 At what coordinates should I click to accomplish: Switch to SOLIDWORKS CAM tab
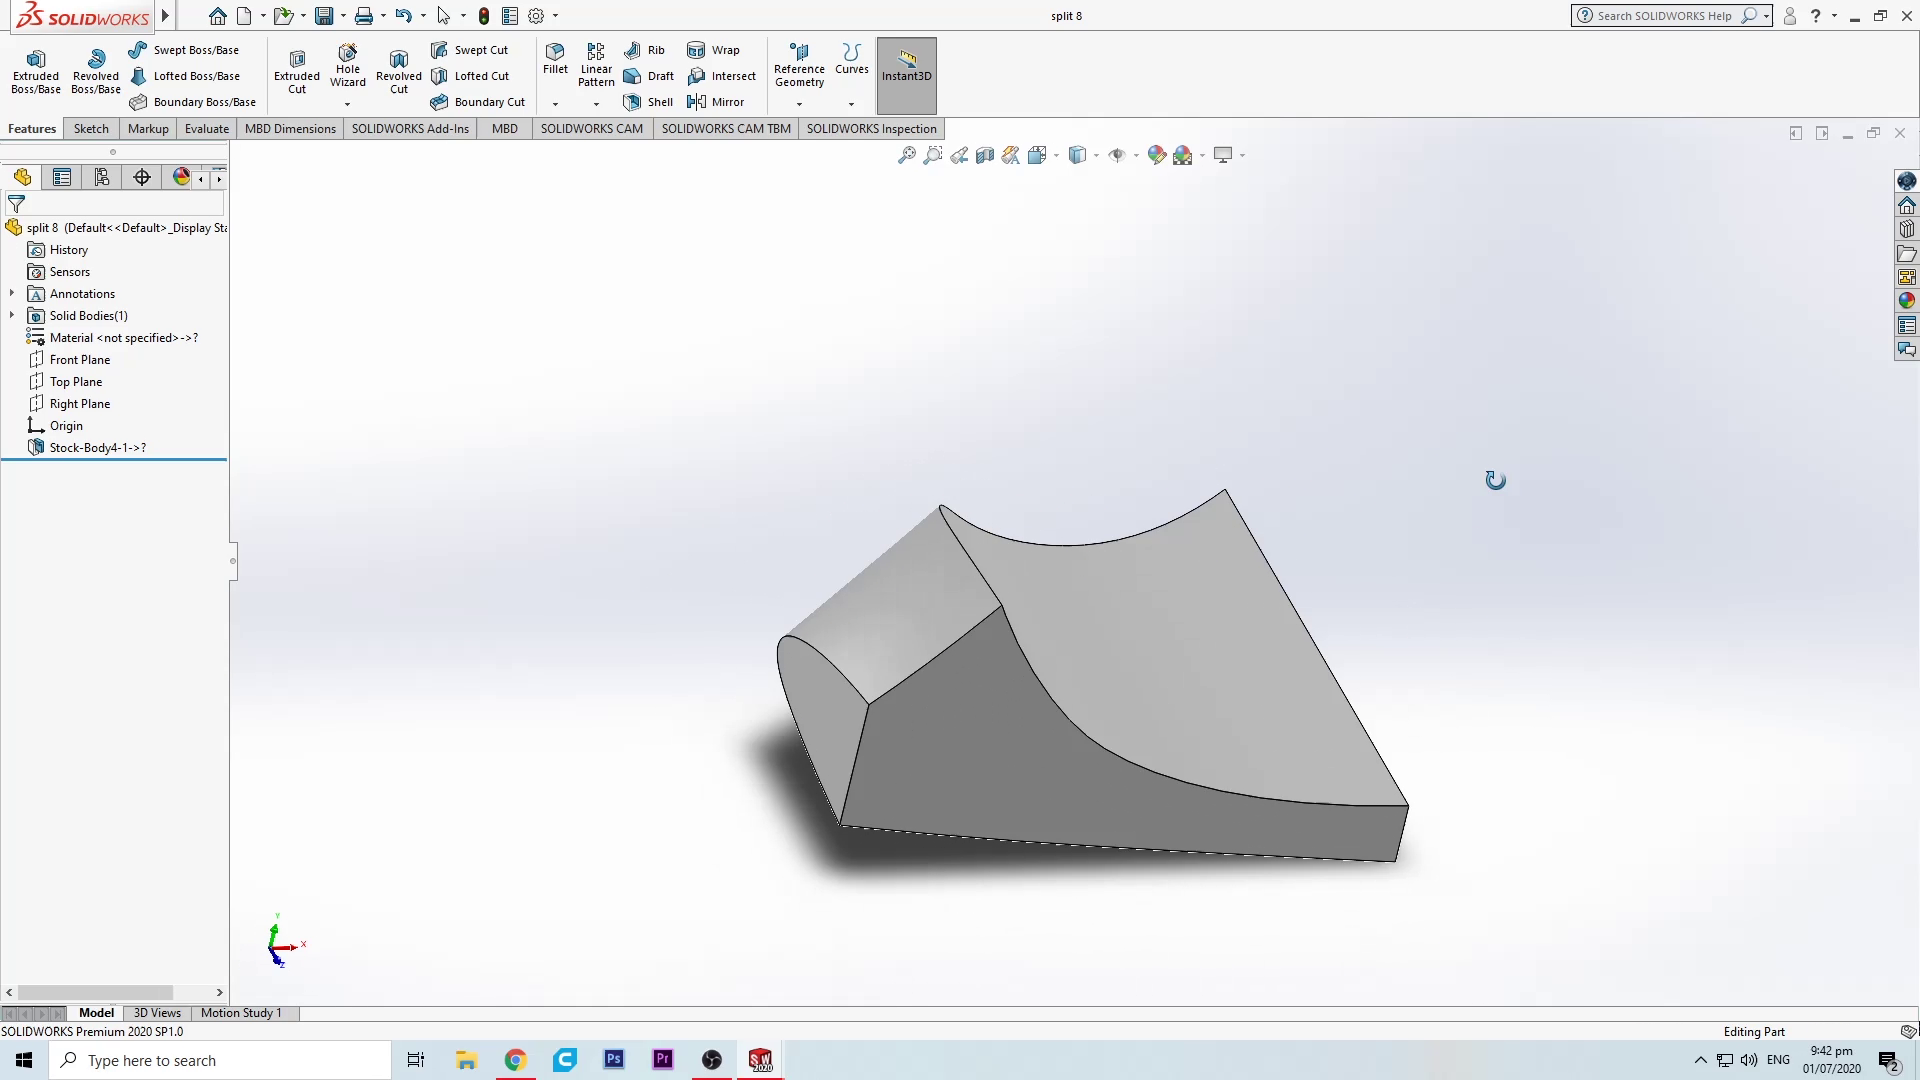tap(592, 129)
